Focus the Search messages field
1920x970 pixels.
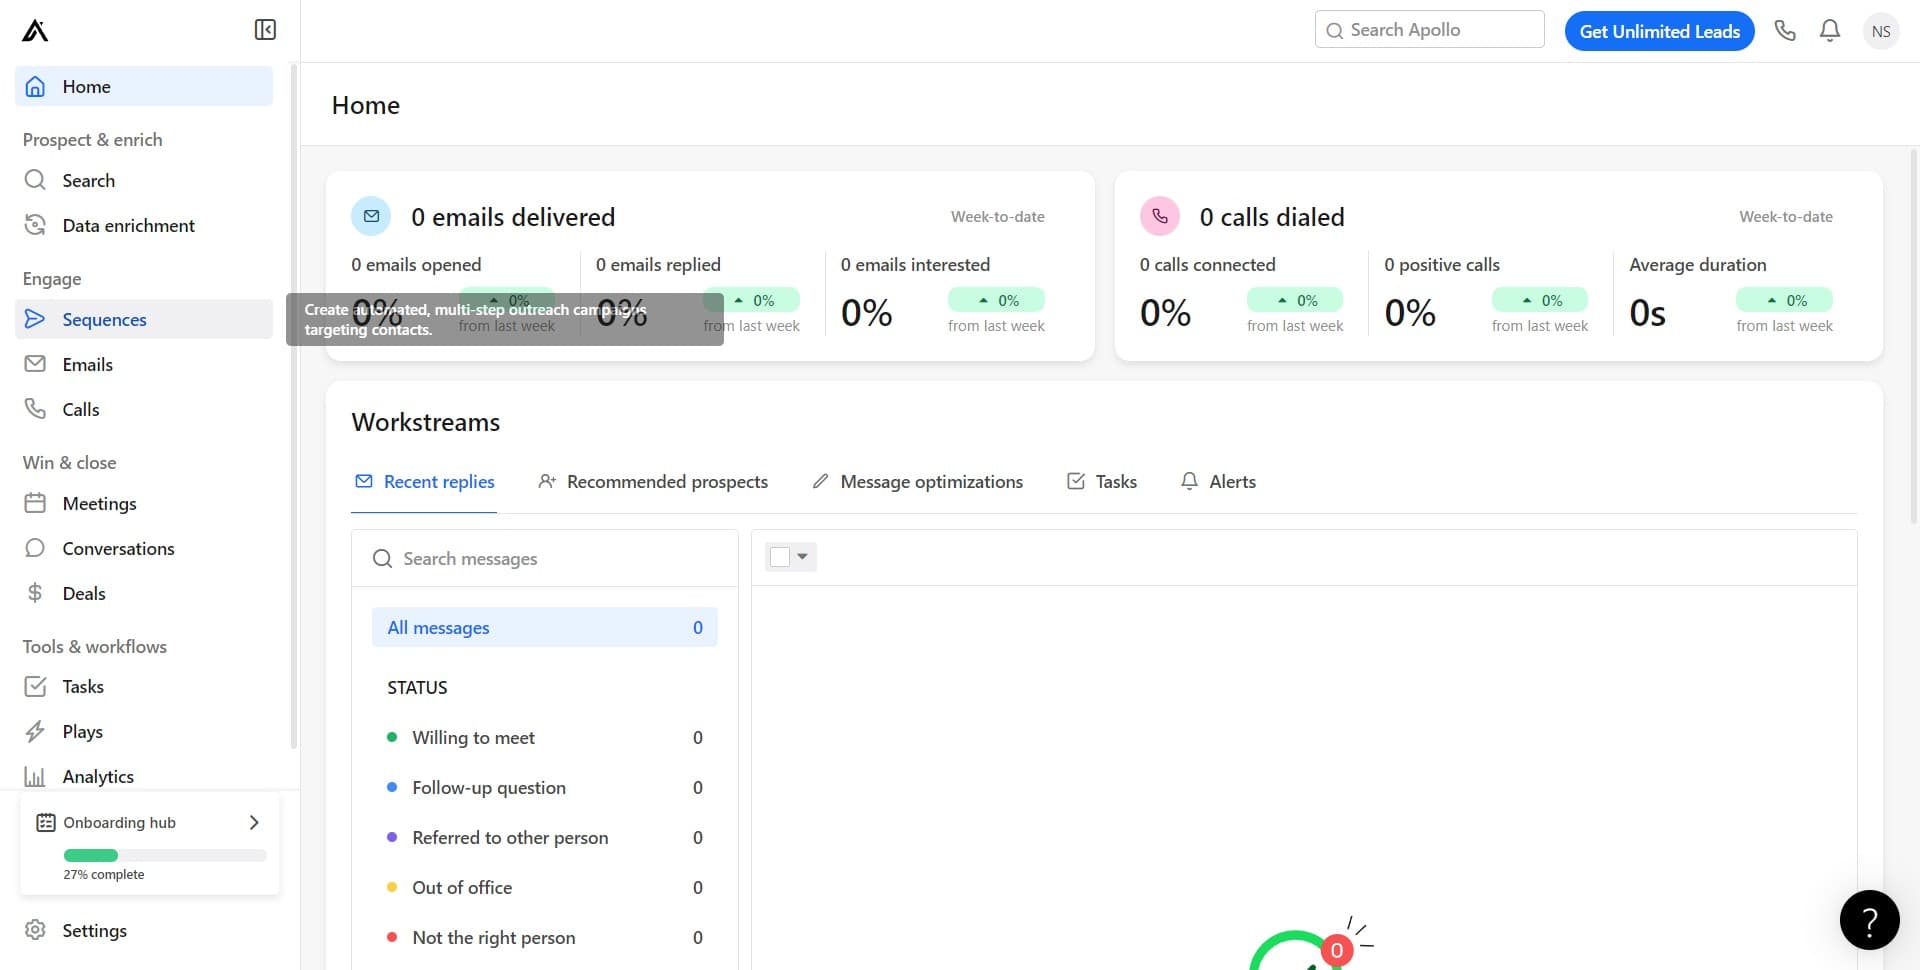545,558
